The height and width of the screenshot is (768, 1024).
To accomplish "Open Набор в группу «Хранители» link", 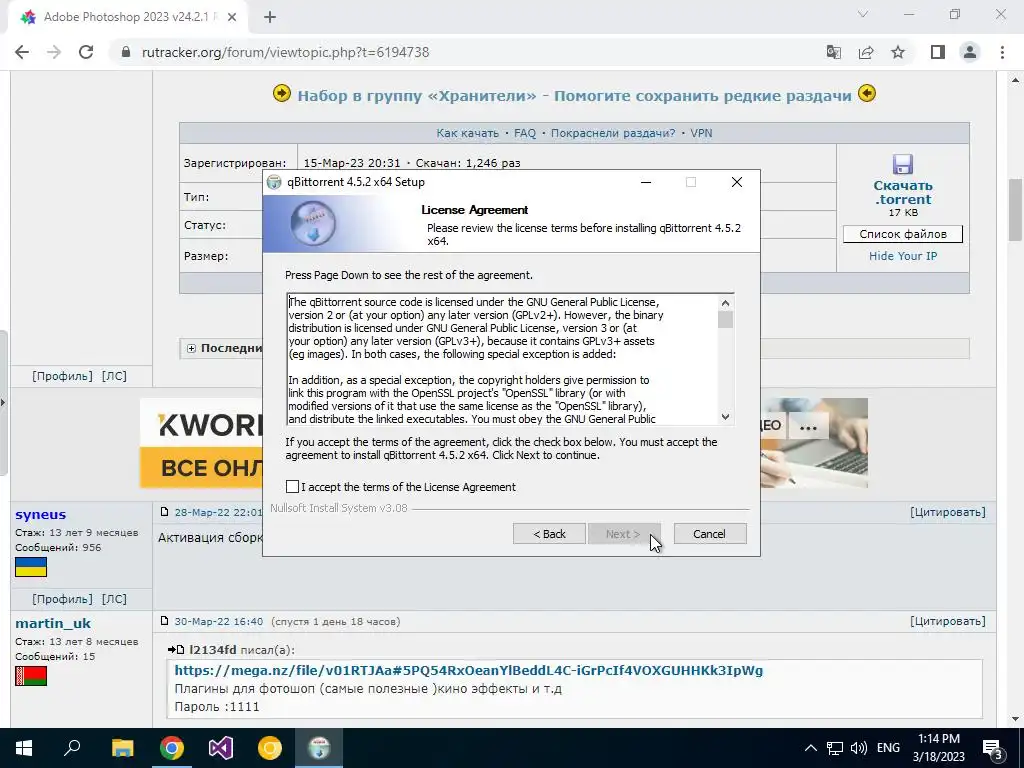I will pos(574,96).
